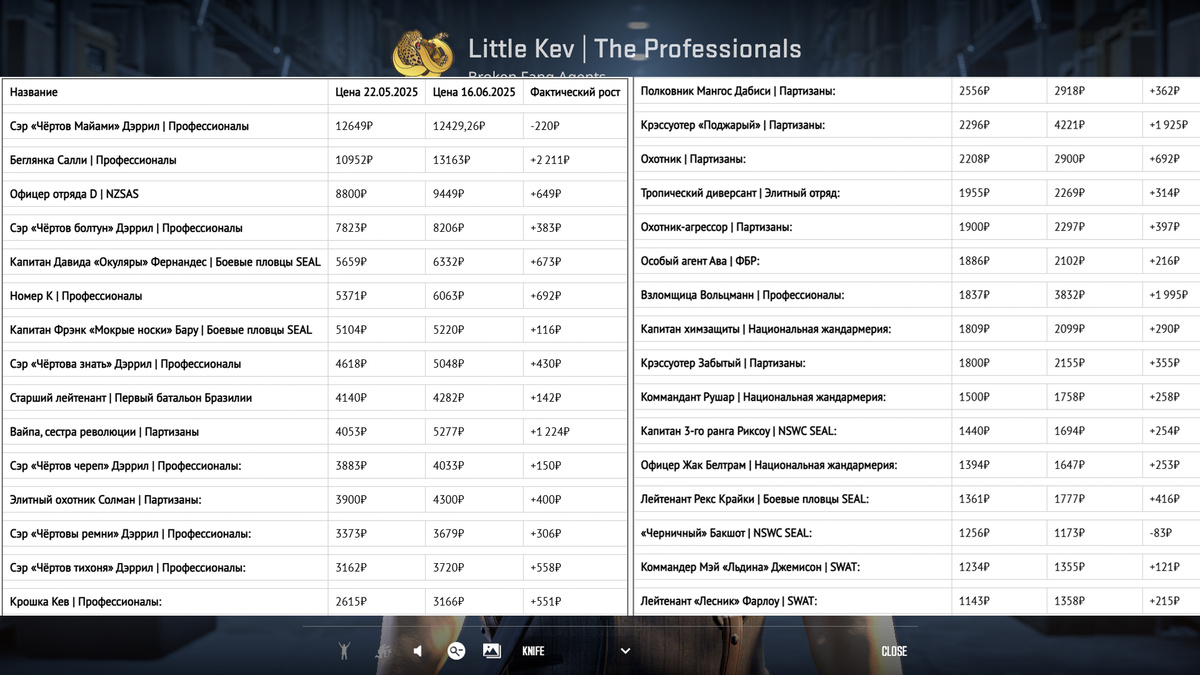Select row 'Коммандант Рушар | Национальная жандармерия'
The width and height of the screenshot is (1200, 675).
(917, 397)
